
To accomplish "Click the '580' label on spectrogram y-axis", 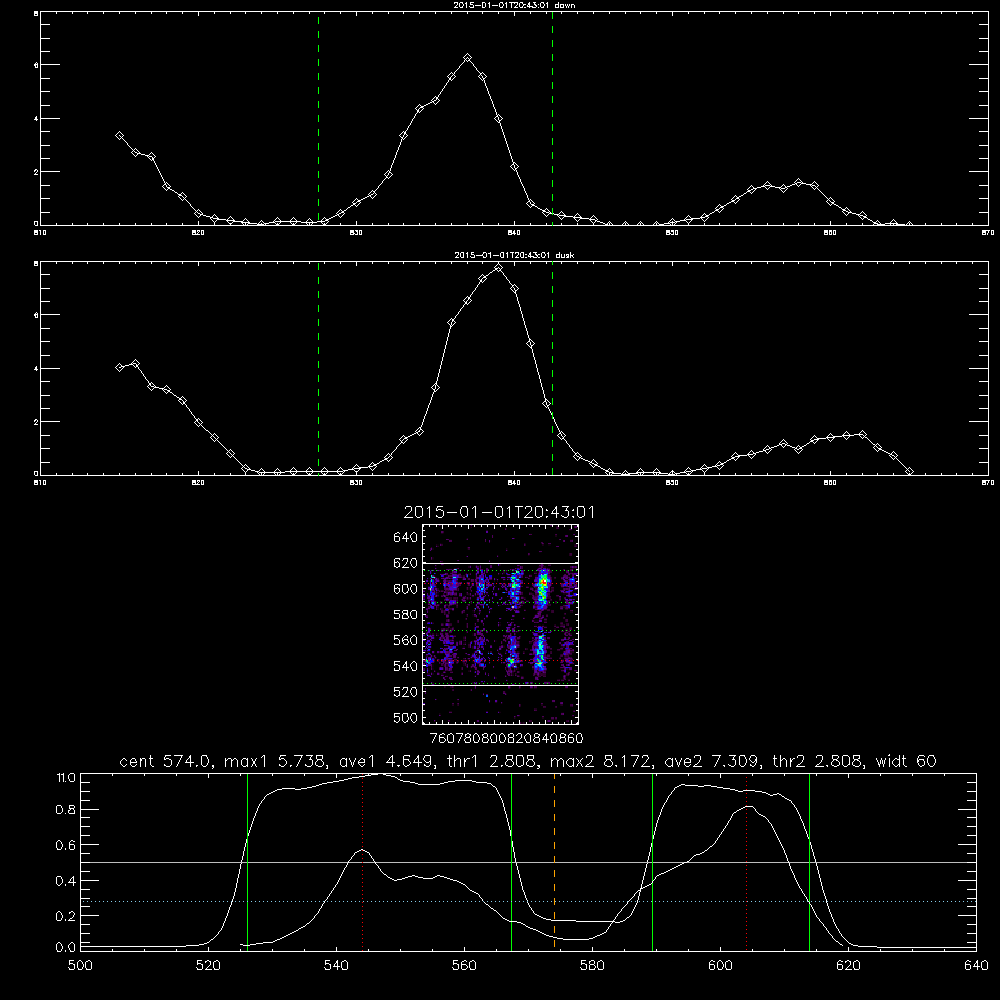I will [x=406, y=615].
